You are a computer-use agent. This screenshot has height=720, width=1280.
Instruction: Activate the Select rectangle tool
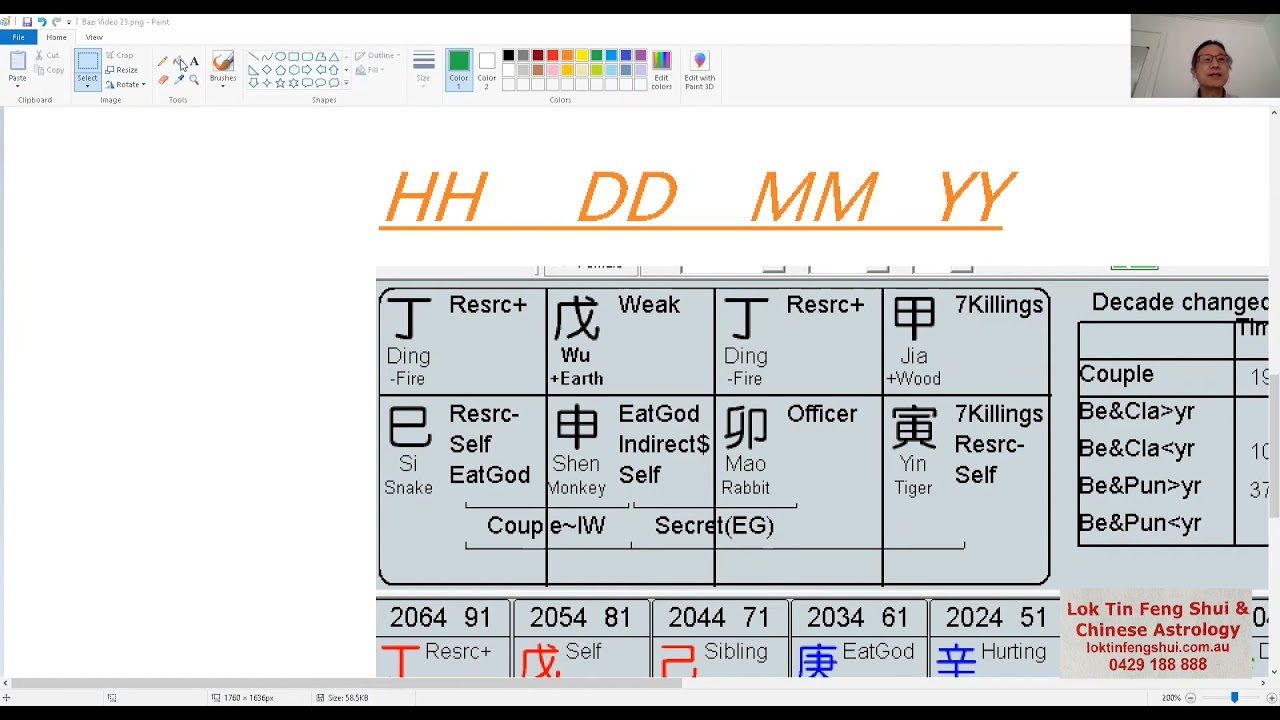click(x=87, y=62)
